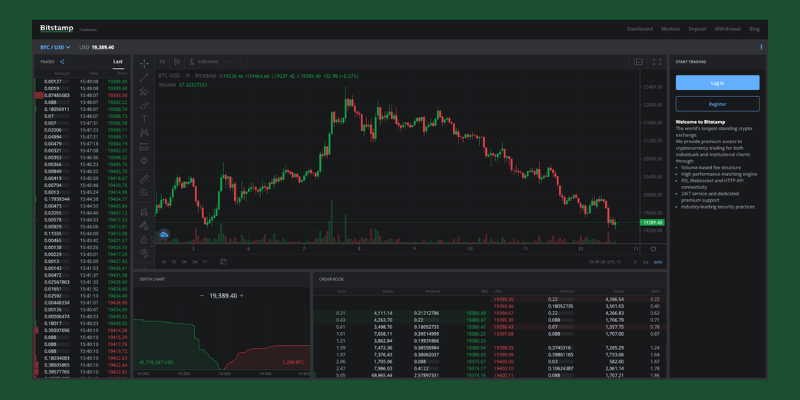Toggle log scale on chart
Screen dimensions: 800x400
pyautogui.click(x=645, y=262)
